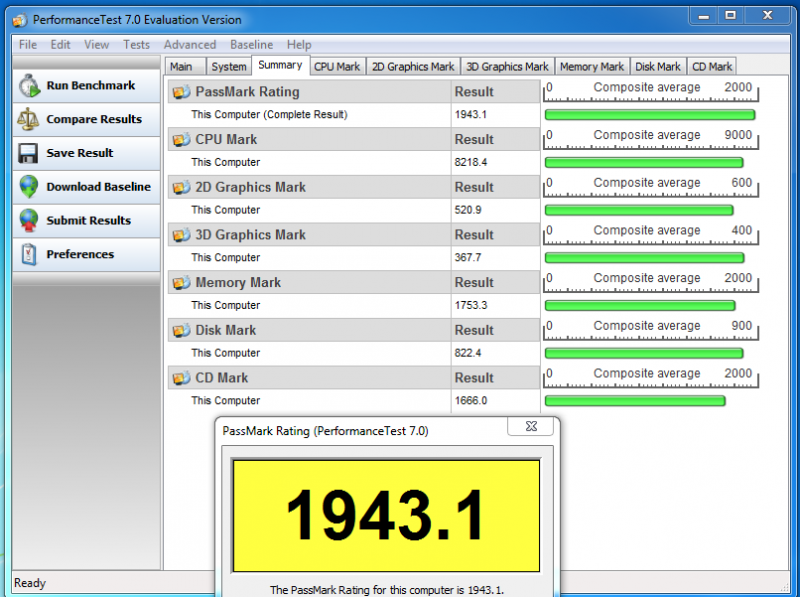Select This Computer (Complete Result) row

click(354, 115)
